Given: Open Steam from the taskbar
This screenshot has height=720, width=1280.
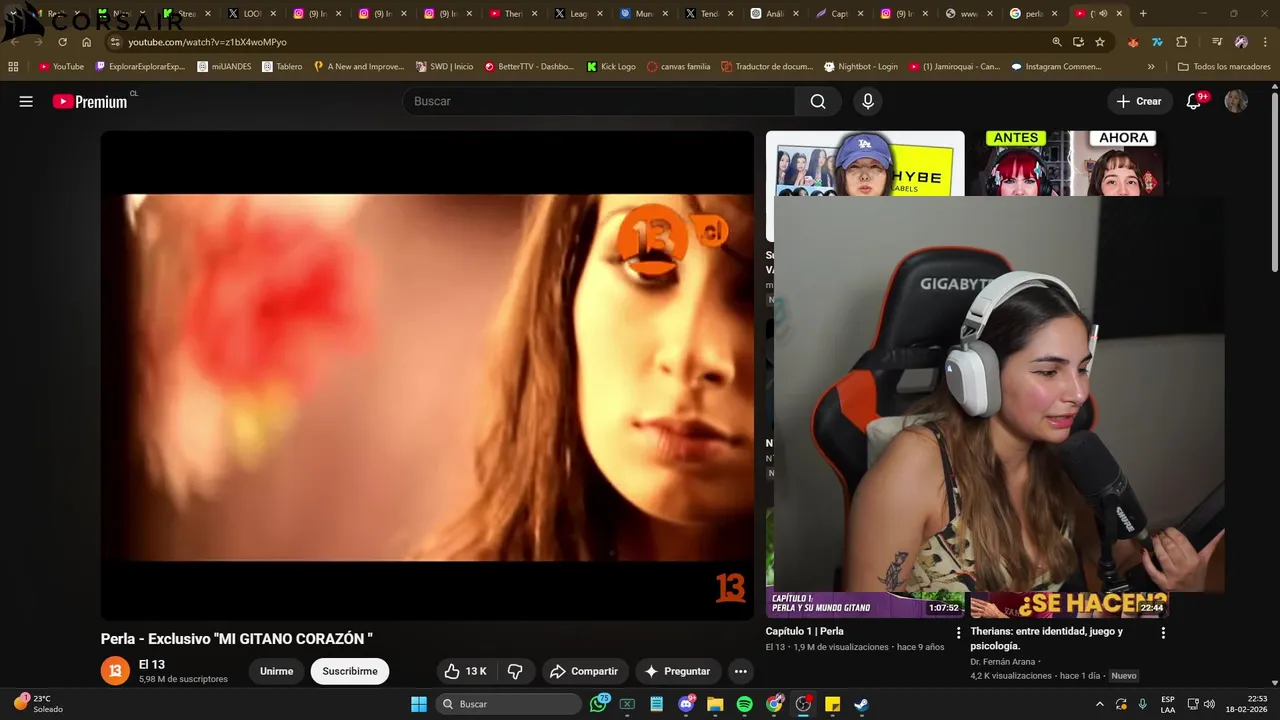Looking at the screenshot, I should (x=861, y=704).
